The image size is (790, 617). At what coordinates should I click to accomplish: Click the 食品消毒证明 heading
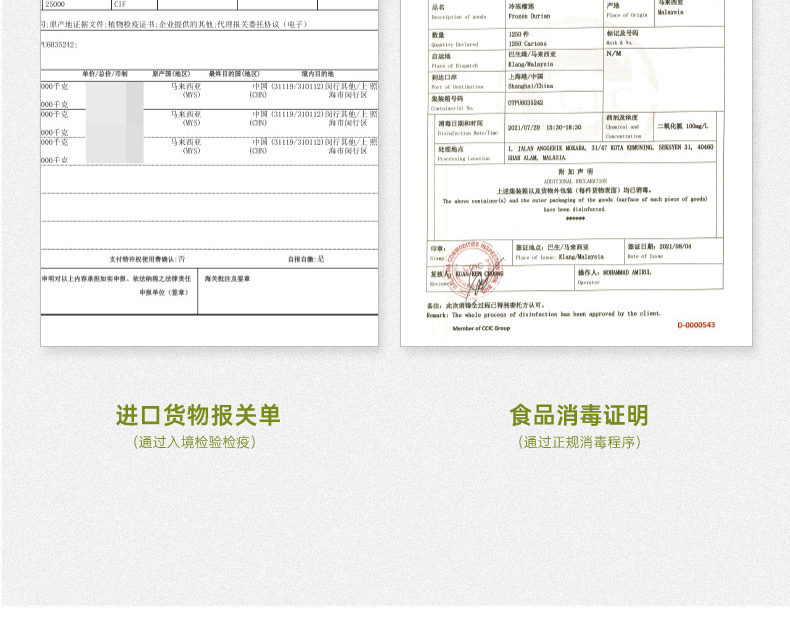coord(579,415)
